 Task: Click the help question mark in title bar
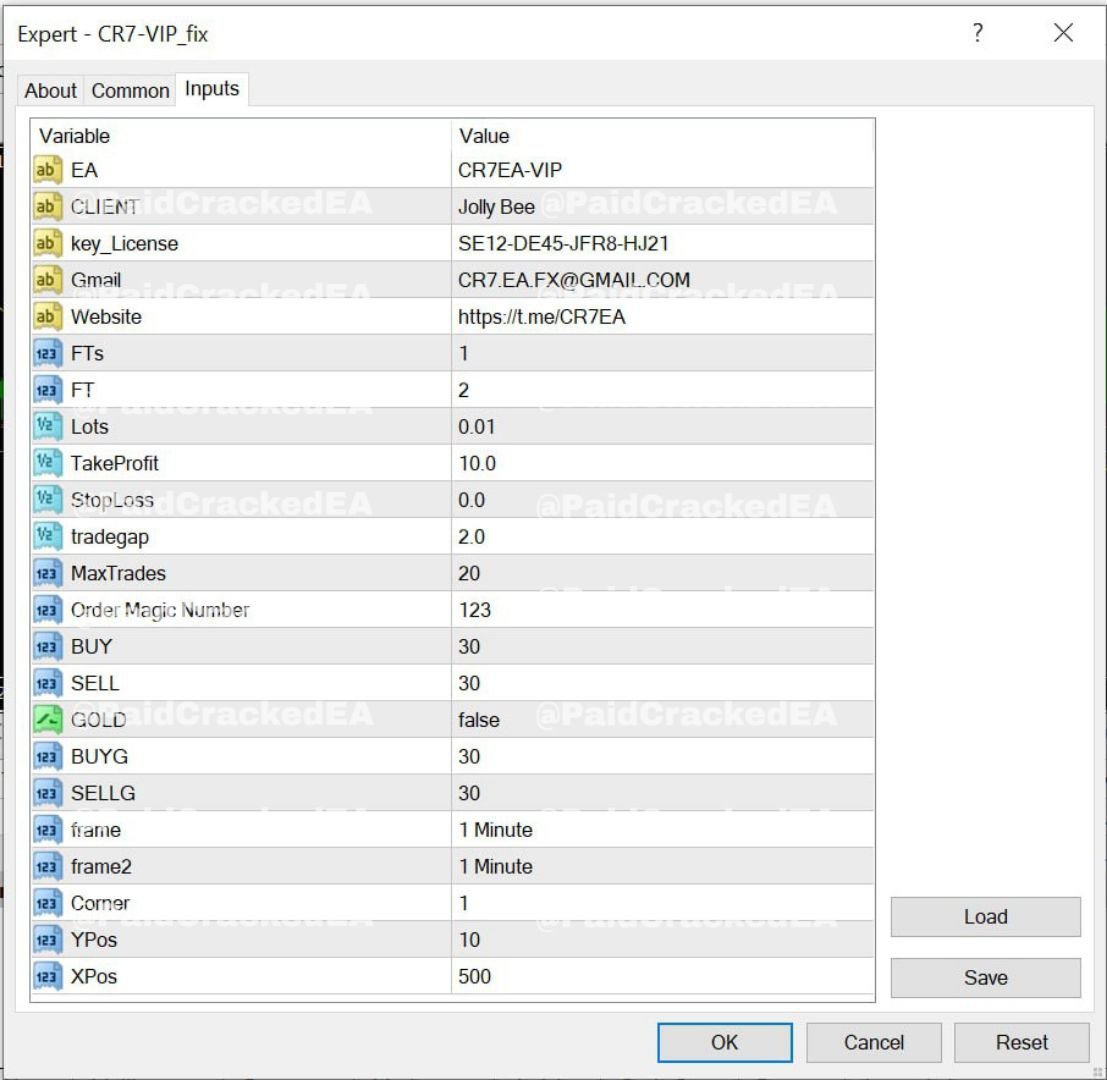(x=977, y=34)
